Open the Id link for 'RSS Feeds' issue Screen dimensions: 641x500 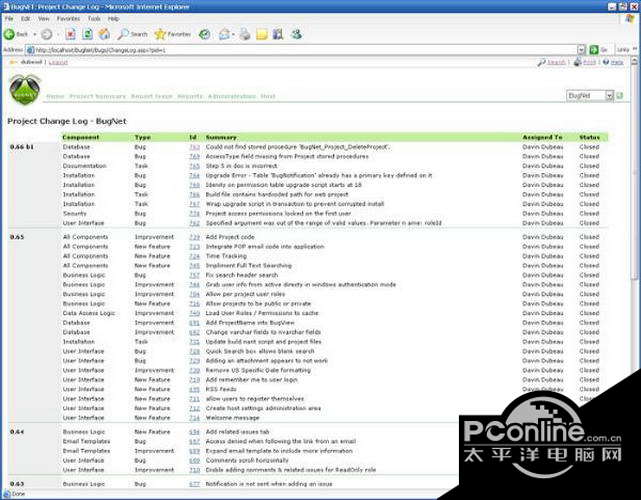coord(195,389)
